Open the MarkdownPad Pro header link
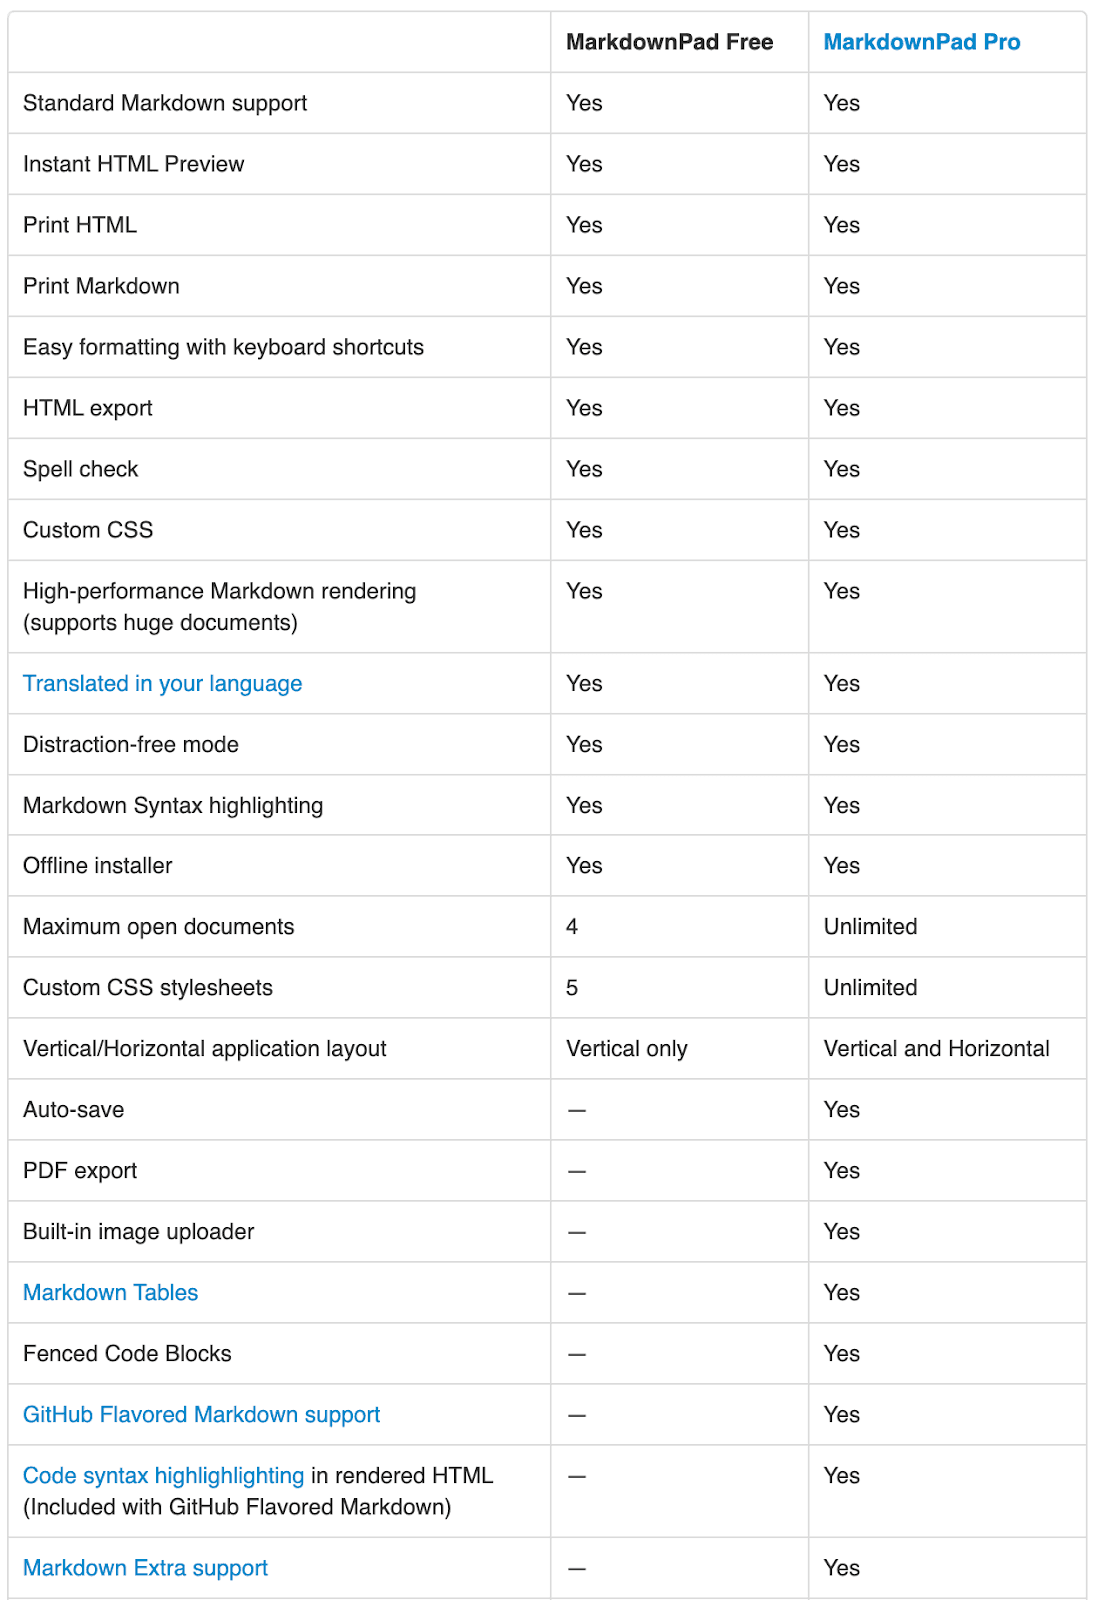 (921, 42)
